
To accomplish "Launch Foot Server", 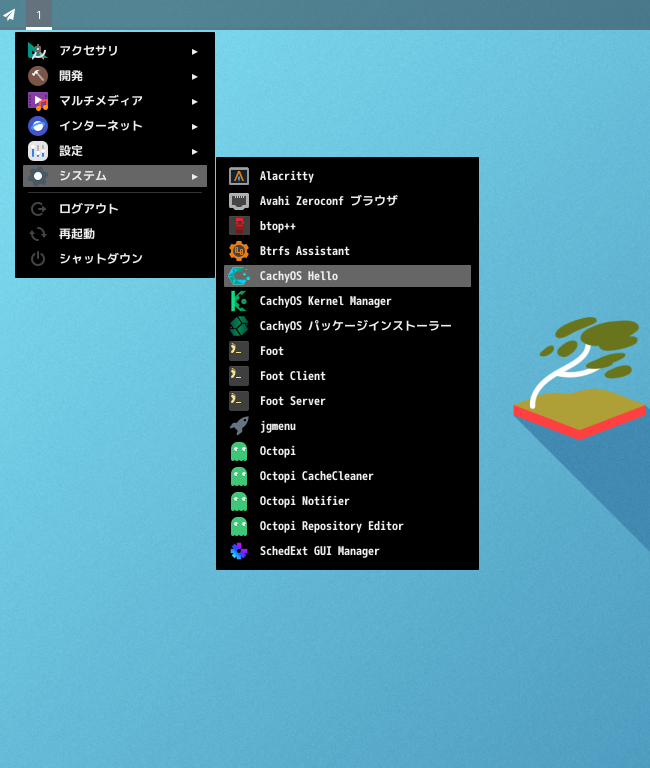I will [347, 401].
